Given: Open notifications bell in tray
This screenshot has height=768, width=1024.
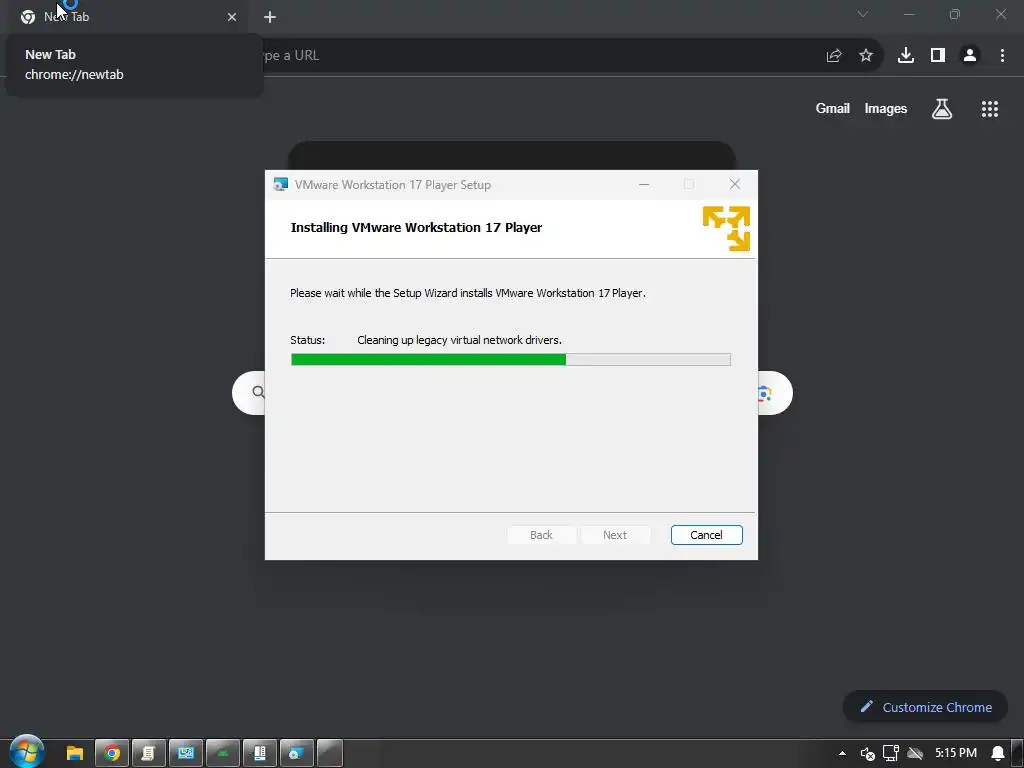Looking at the screenshot, I should pos(998,754).
